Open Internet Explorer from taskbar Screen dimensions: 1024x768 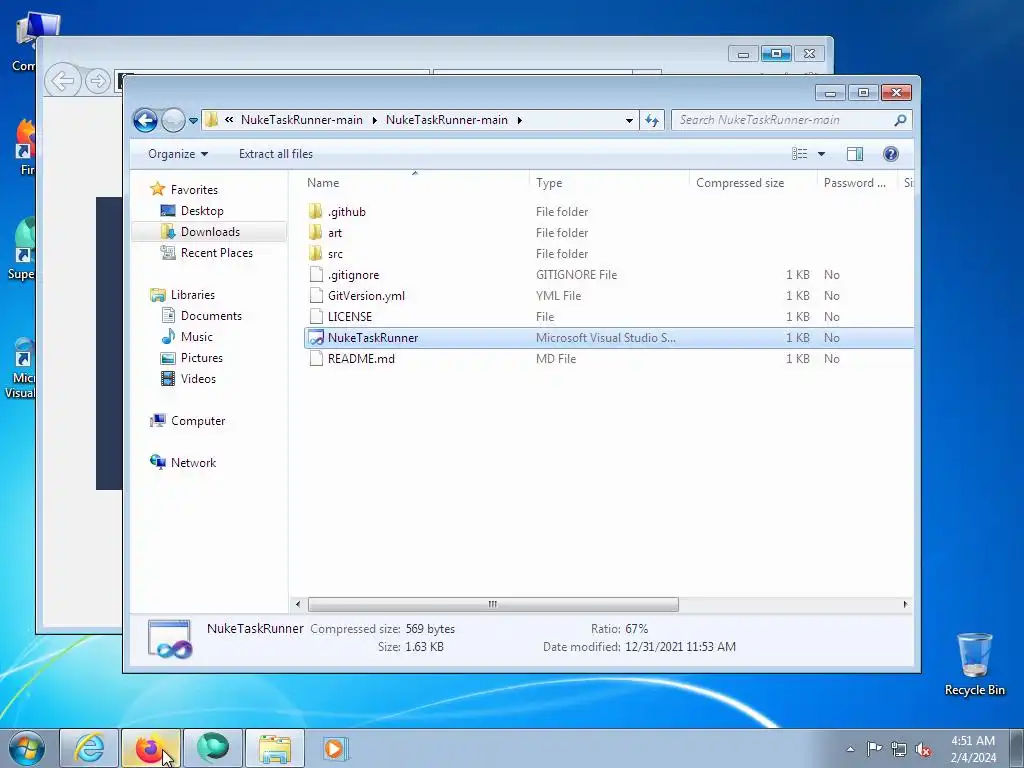pos(89,748)
